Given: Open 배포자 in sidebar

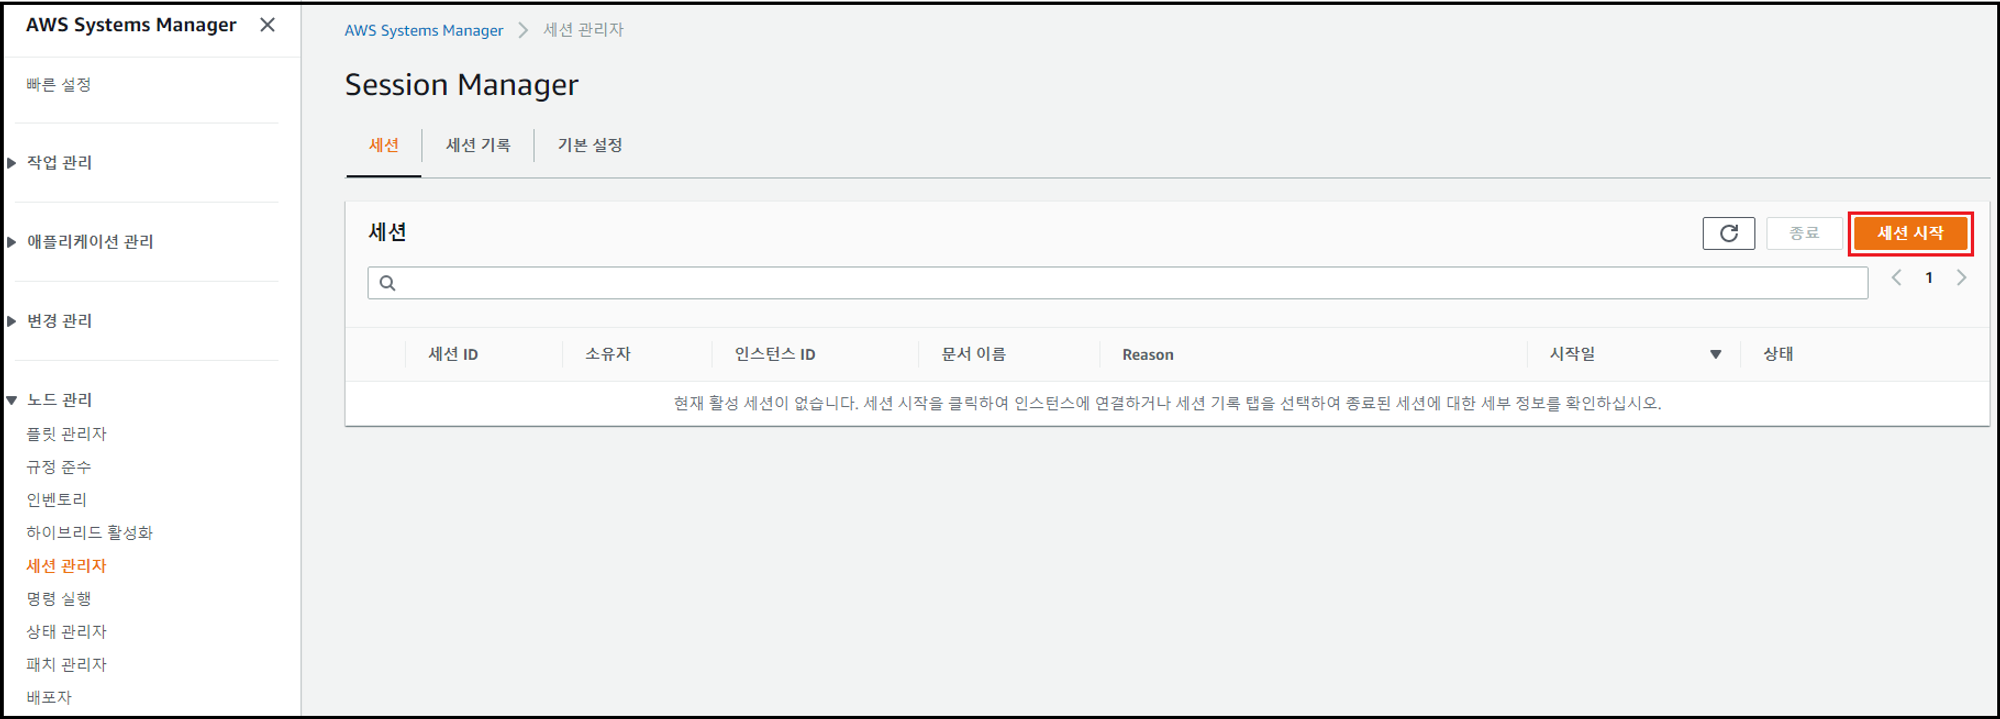Looking at the screenshot, I should (x=49, y=698).
